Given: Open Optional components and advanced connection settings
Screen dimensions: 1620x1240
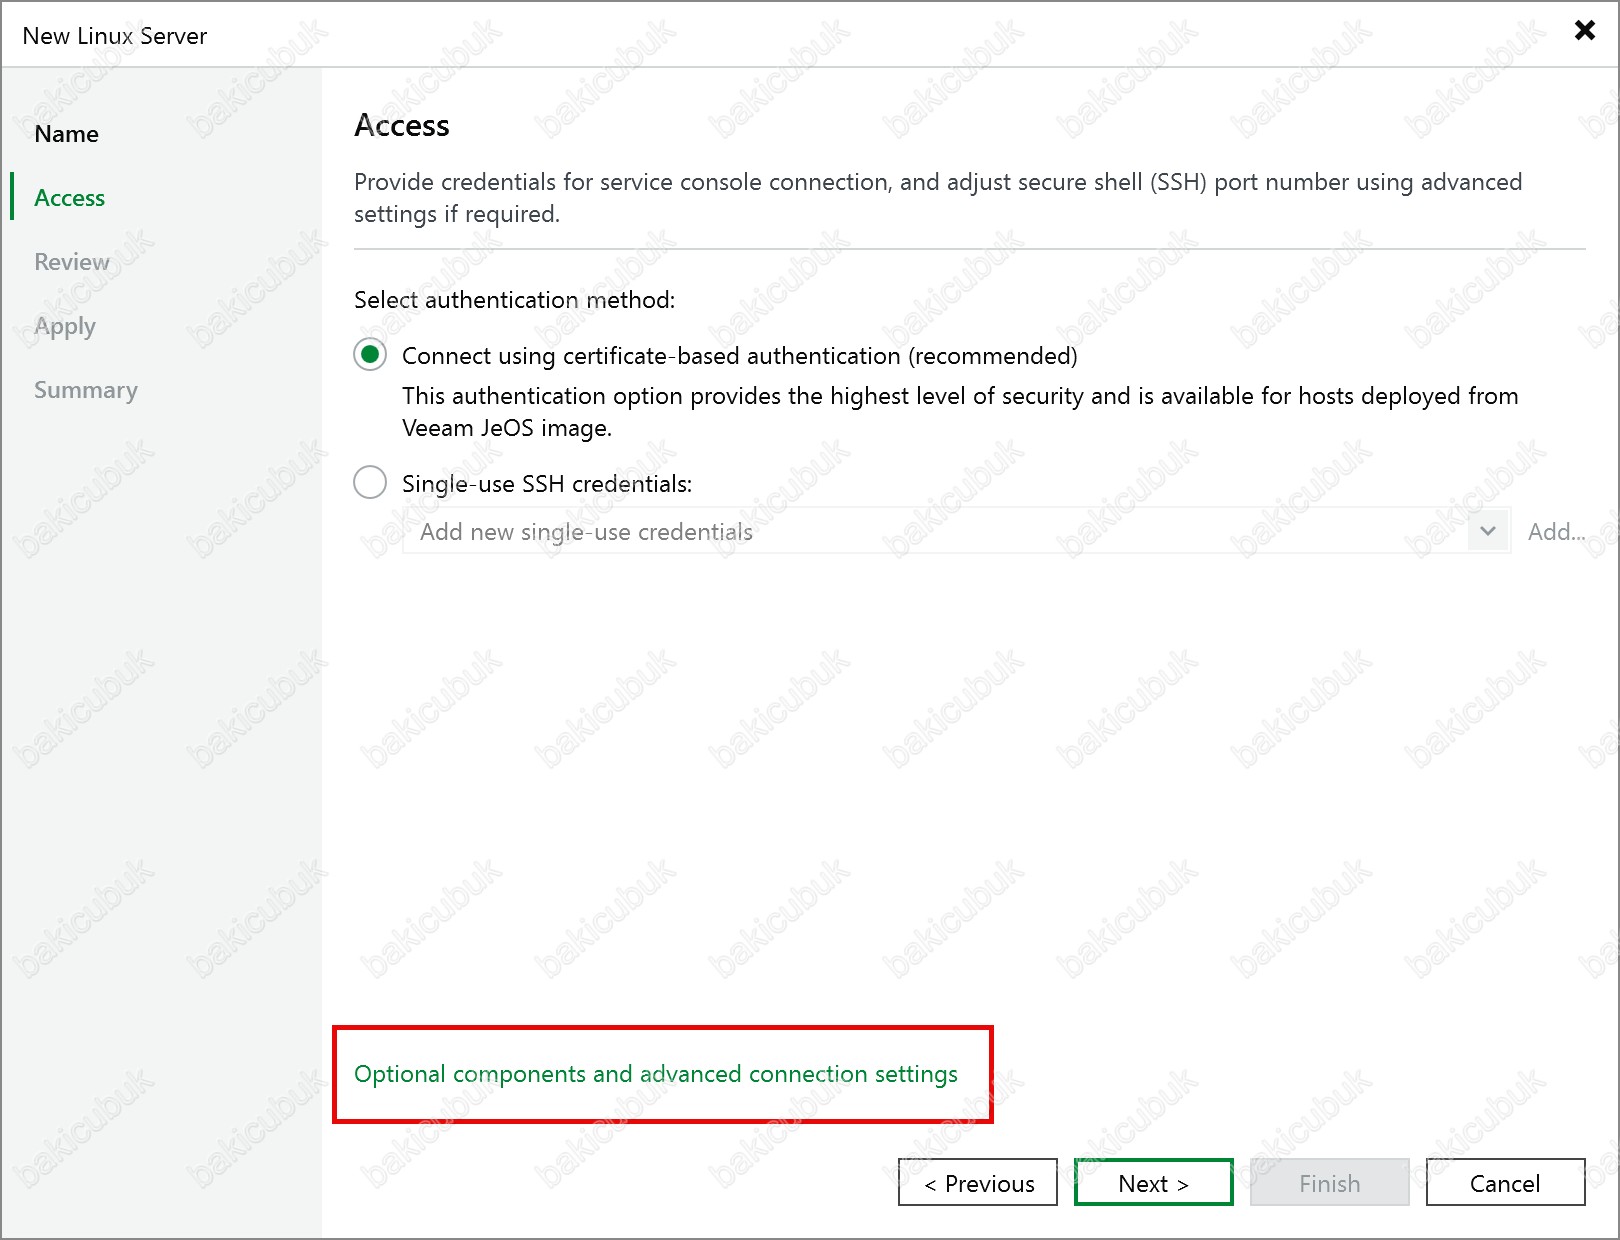Looking at the screenshot, I should point(655,1074).
